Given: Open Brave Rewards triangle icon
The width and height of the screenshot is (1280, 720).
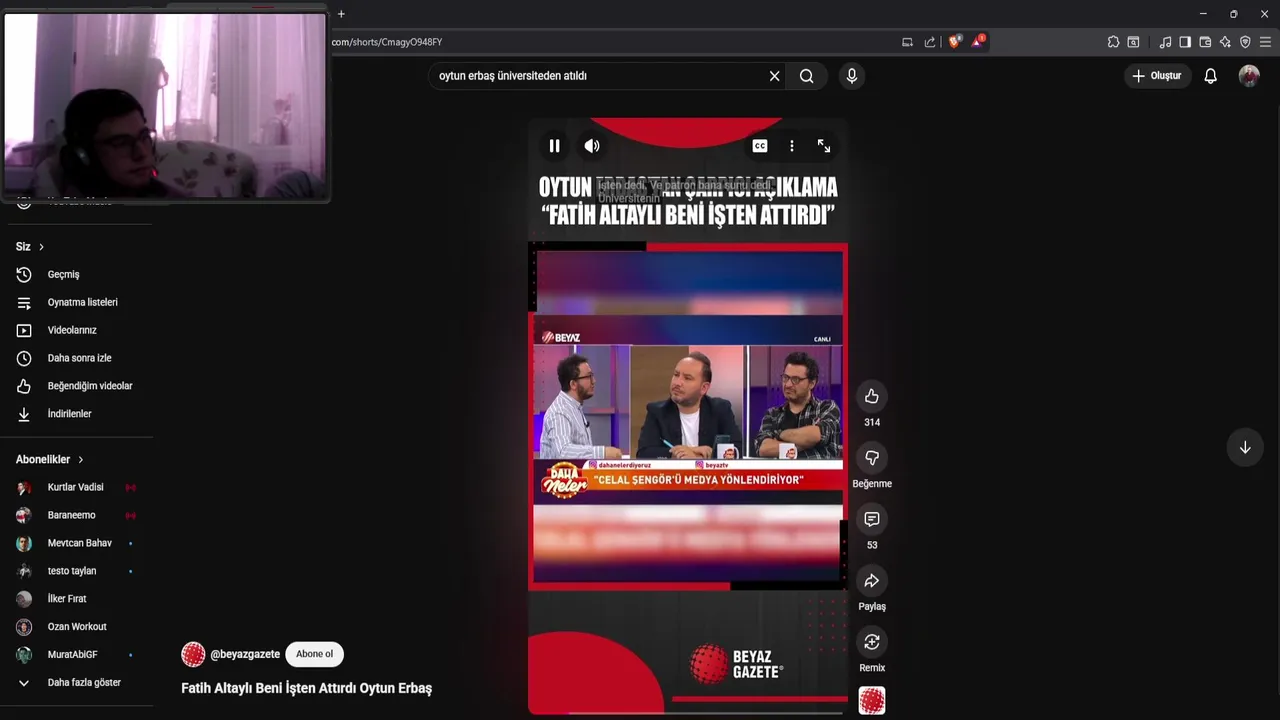Looking at the screenshot, I should pos(978,42).
